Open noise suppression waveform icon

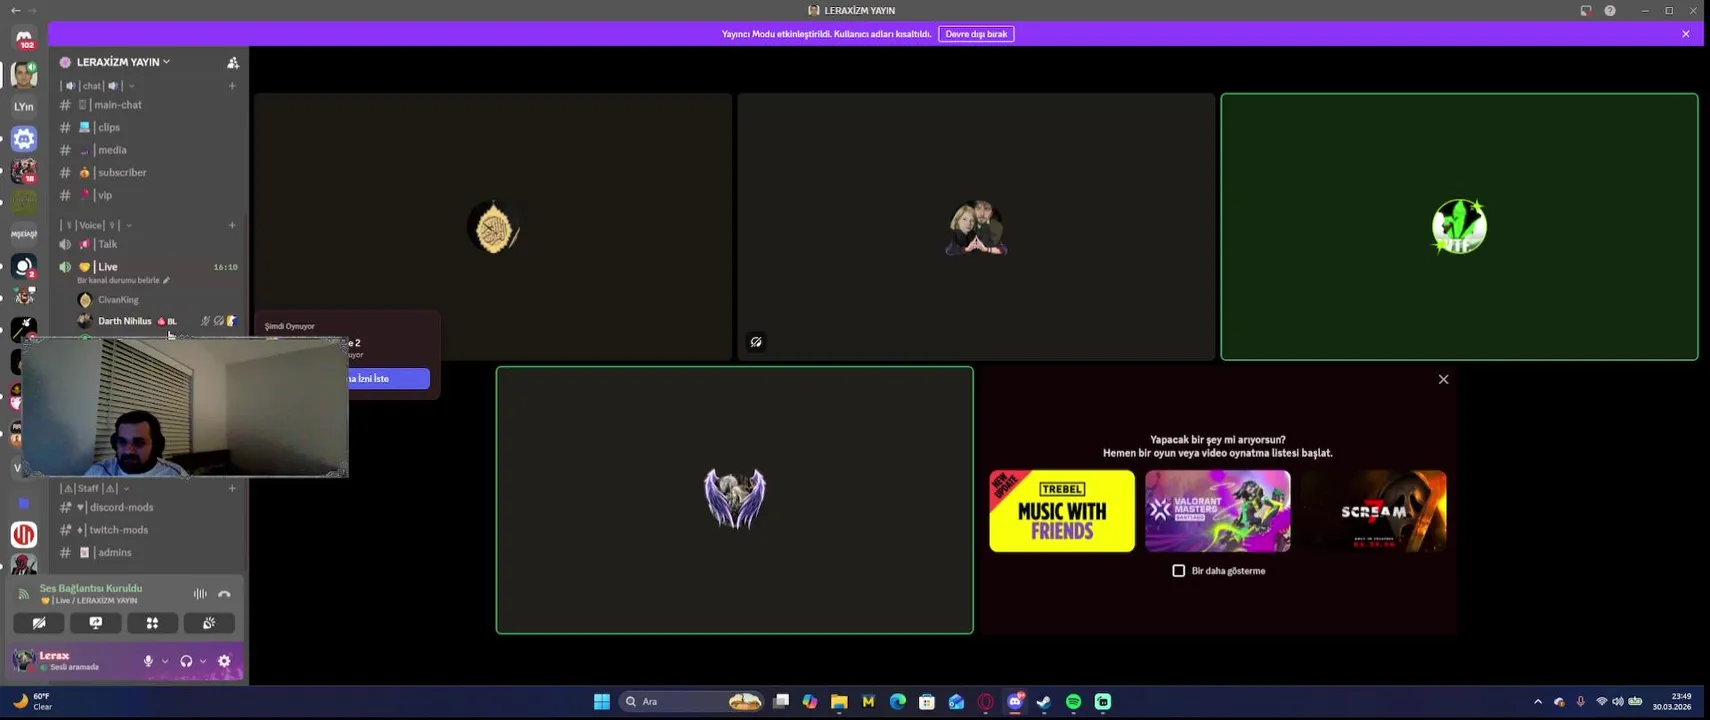coord(200,594)
